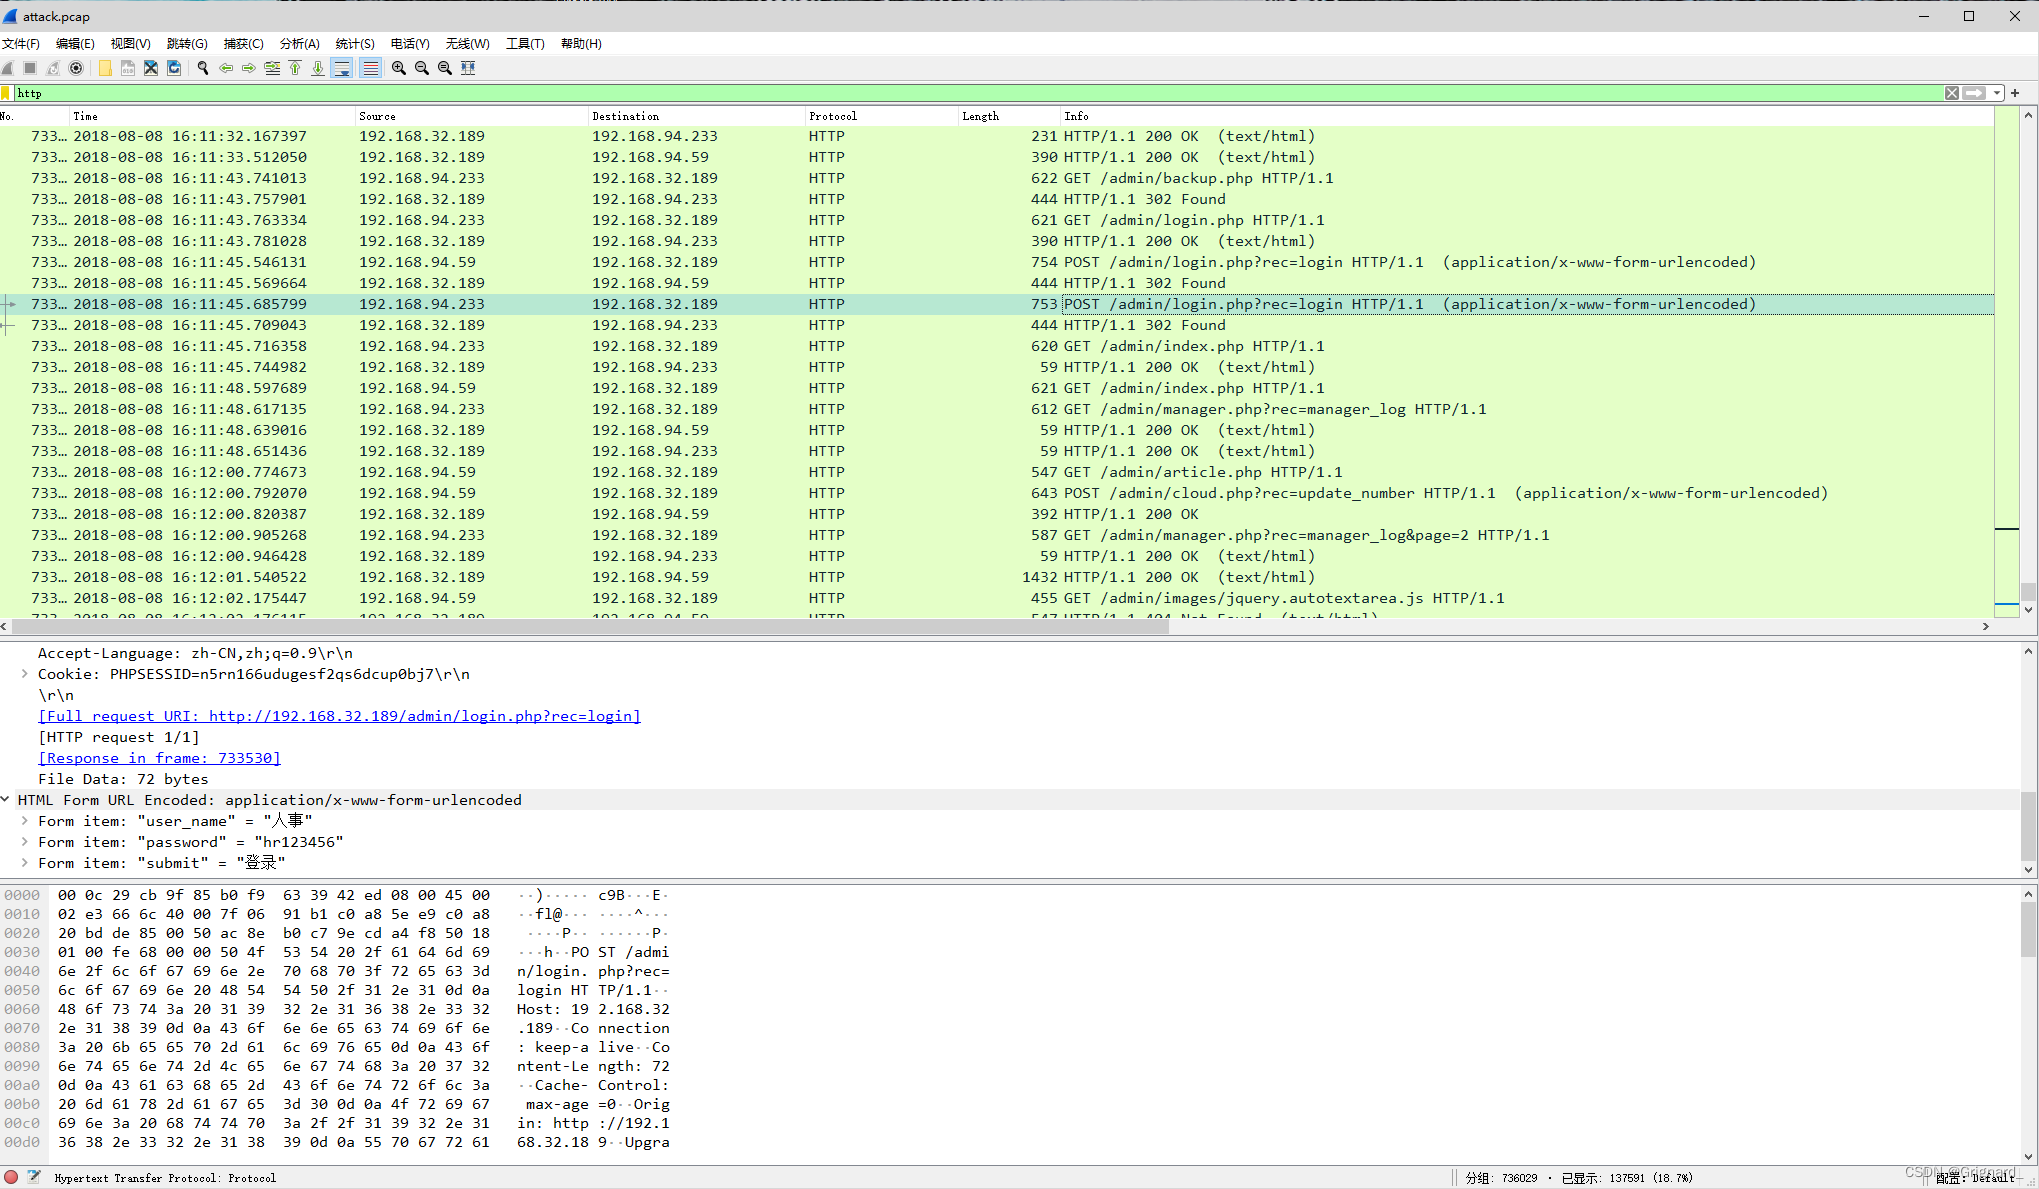Open the 文件(F) menu
The width and height of the screenshot is (2039, 1189).
[x=20, y=43]
